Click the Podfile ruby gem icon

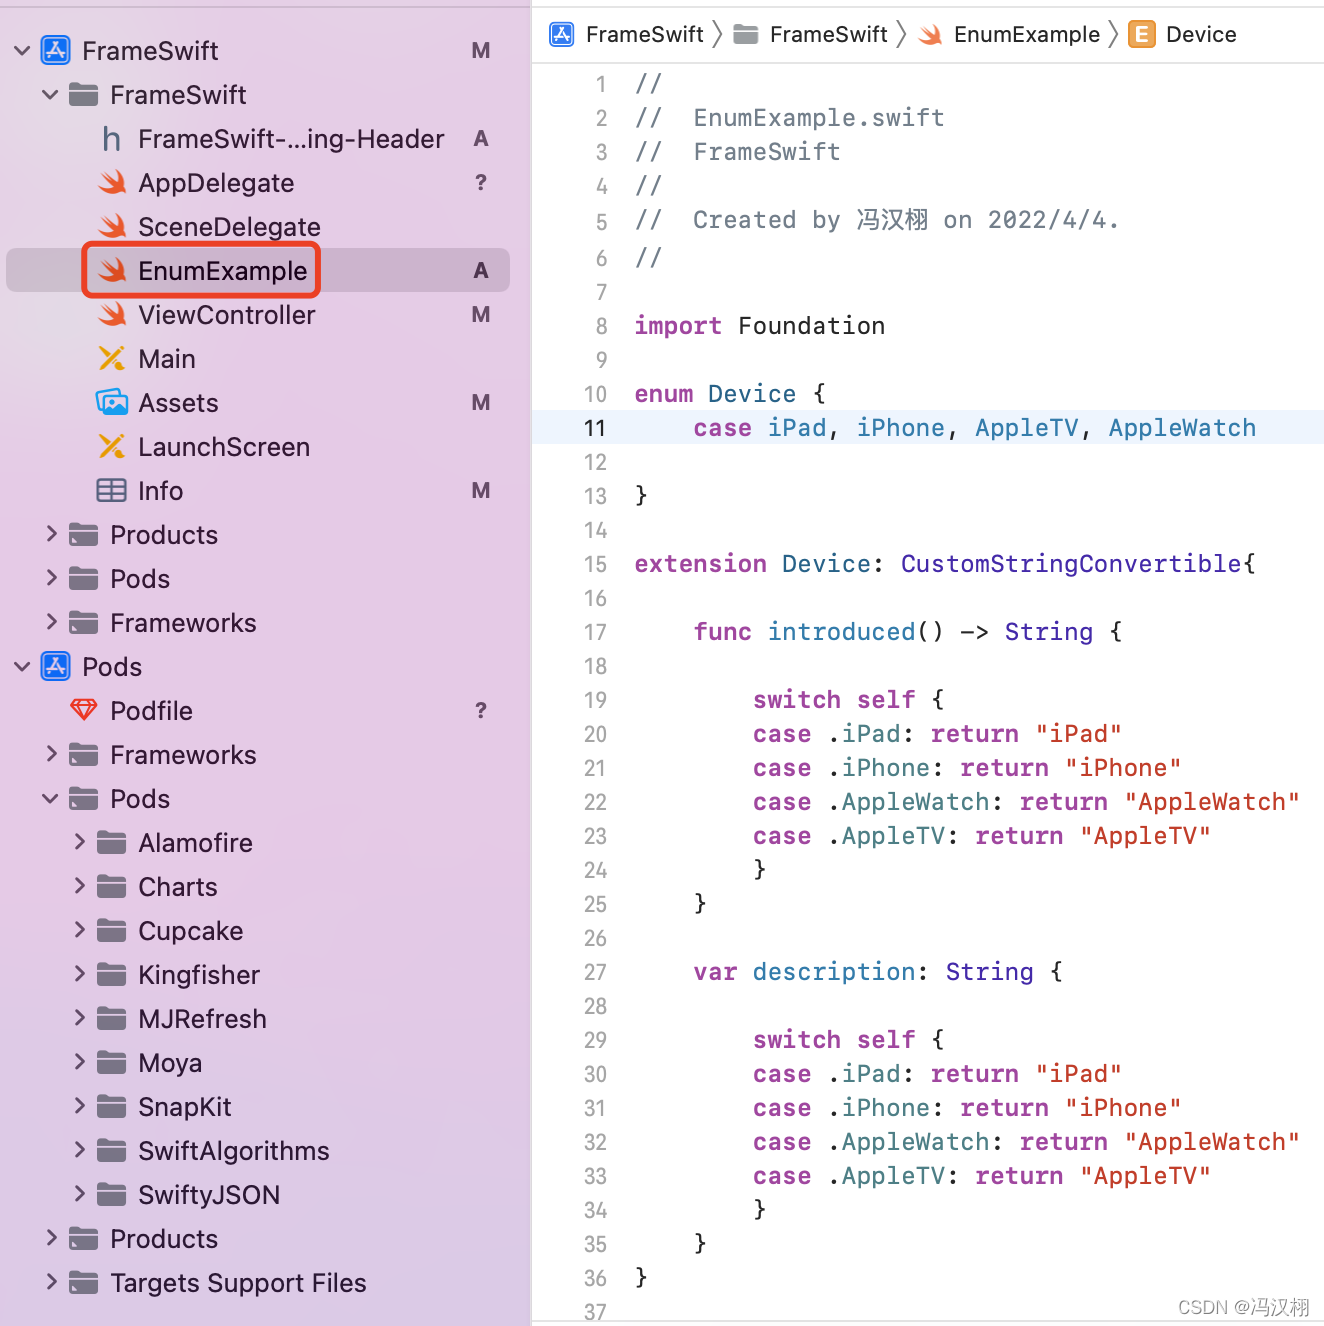pyautogui.click(x=84, y=710)
